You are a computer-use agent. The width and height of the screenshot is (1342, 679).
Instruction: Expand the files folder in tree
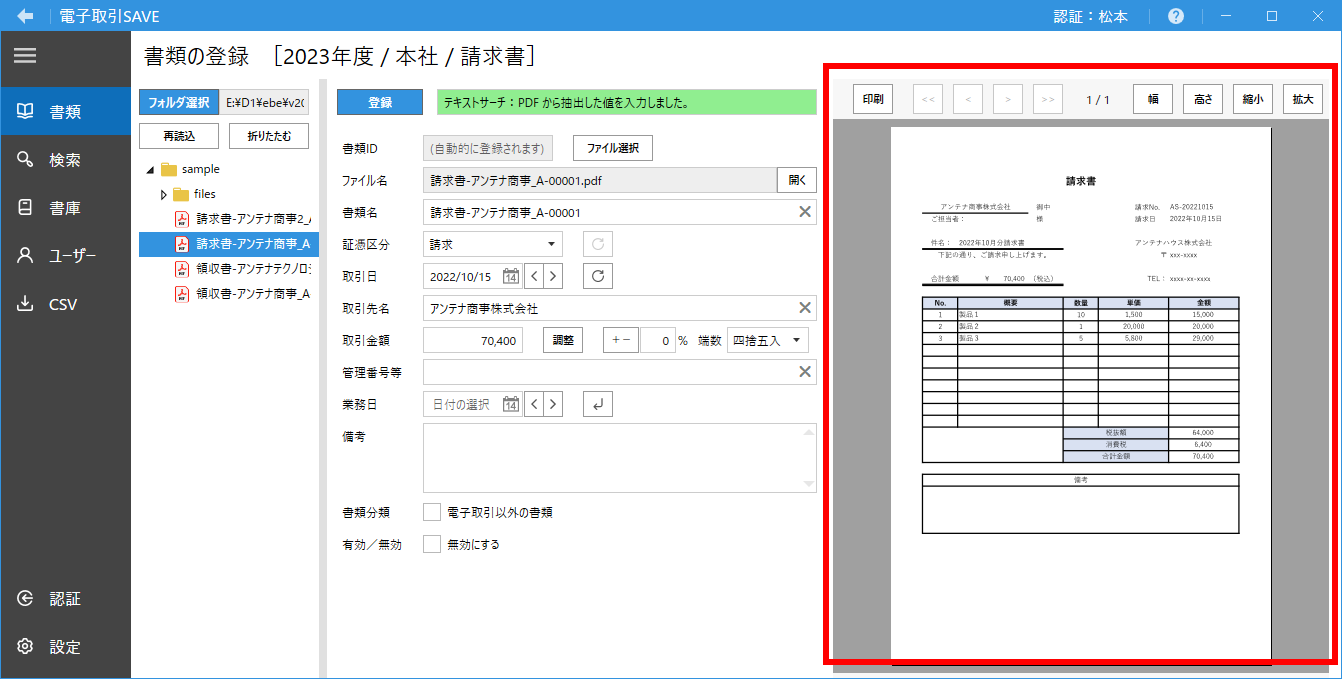(164, 194)
